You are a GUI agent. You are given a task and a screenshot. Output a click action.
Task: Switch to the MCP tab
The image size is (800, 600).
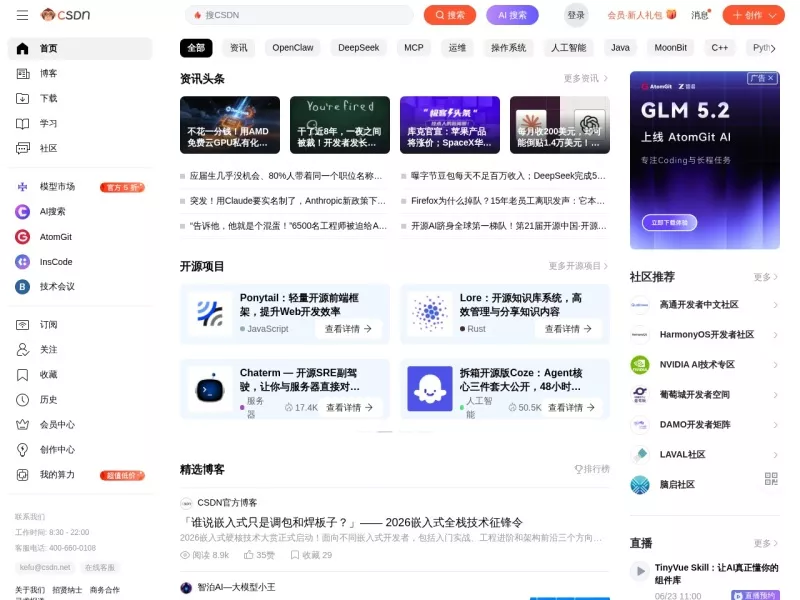[x=414, y=48]
